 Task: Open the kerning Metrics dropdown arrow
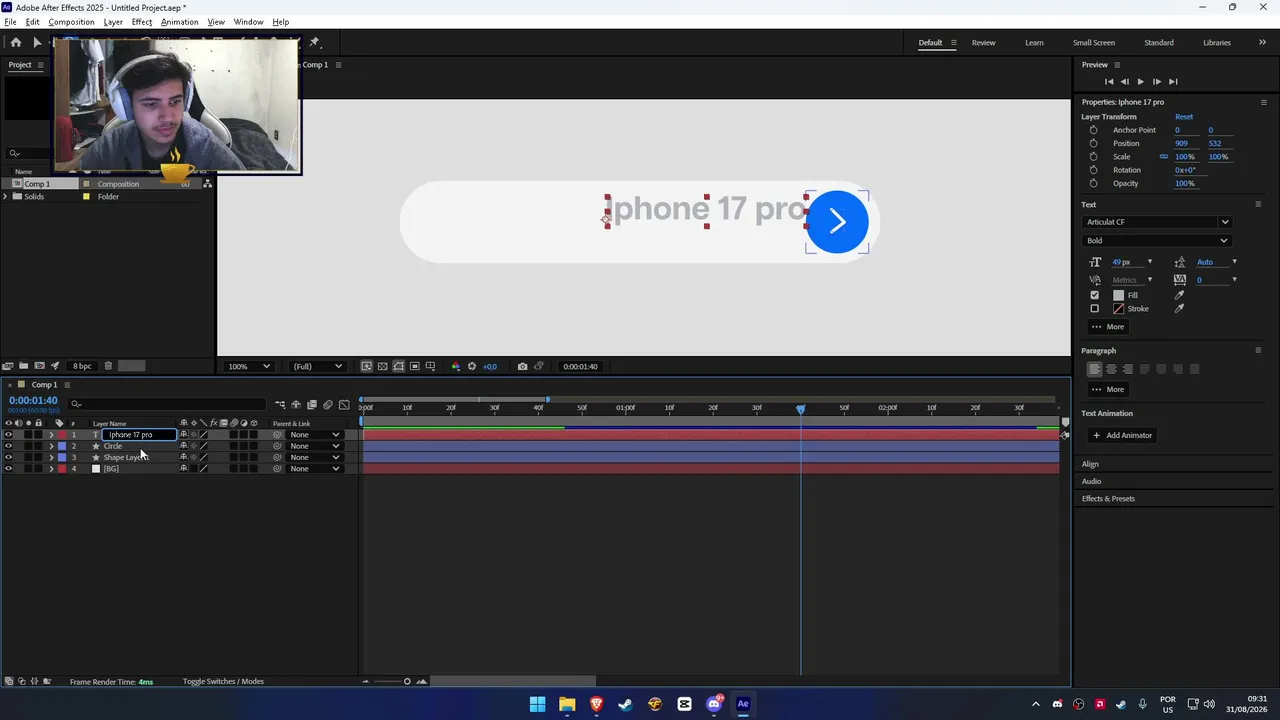(1149, 280)
